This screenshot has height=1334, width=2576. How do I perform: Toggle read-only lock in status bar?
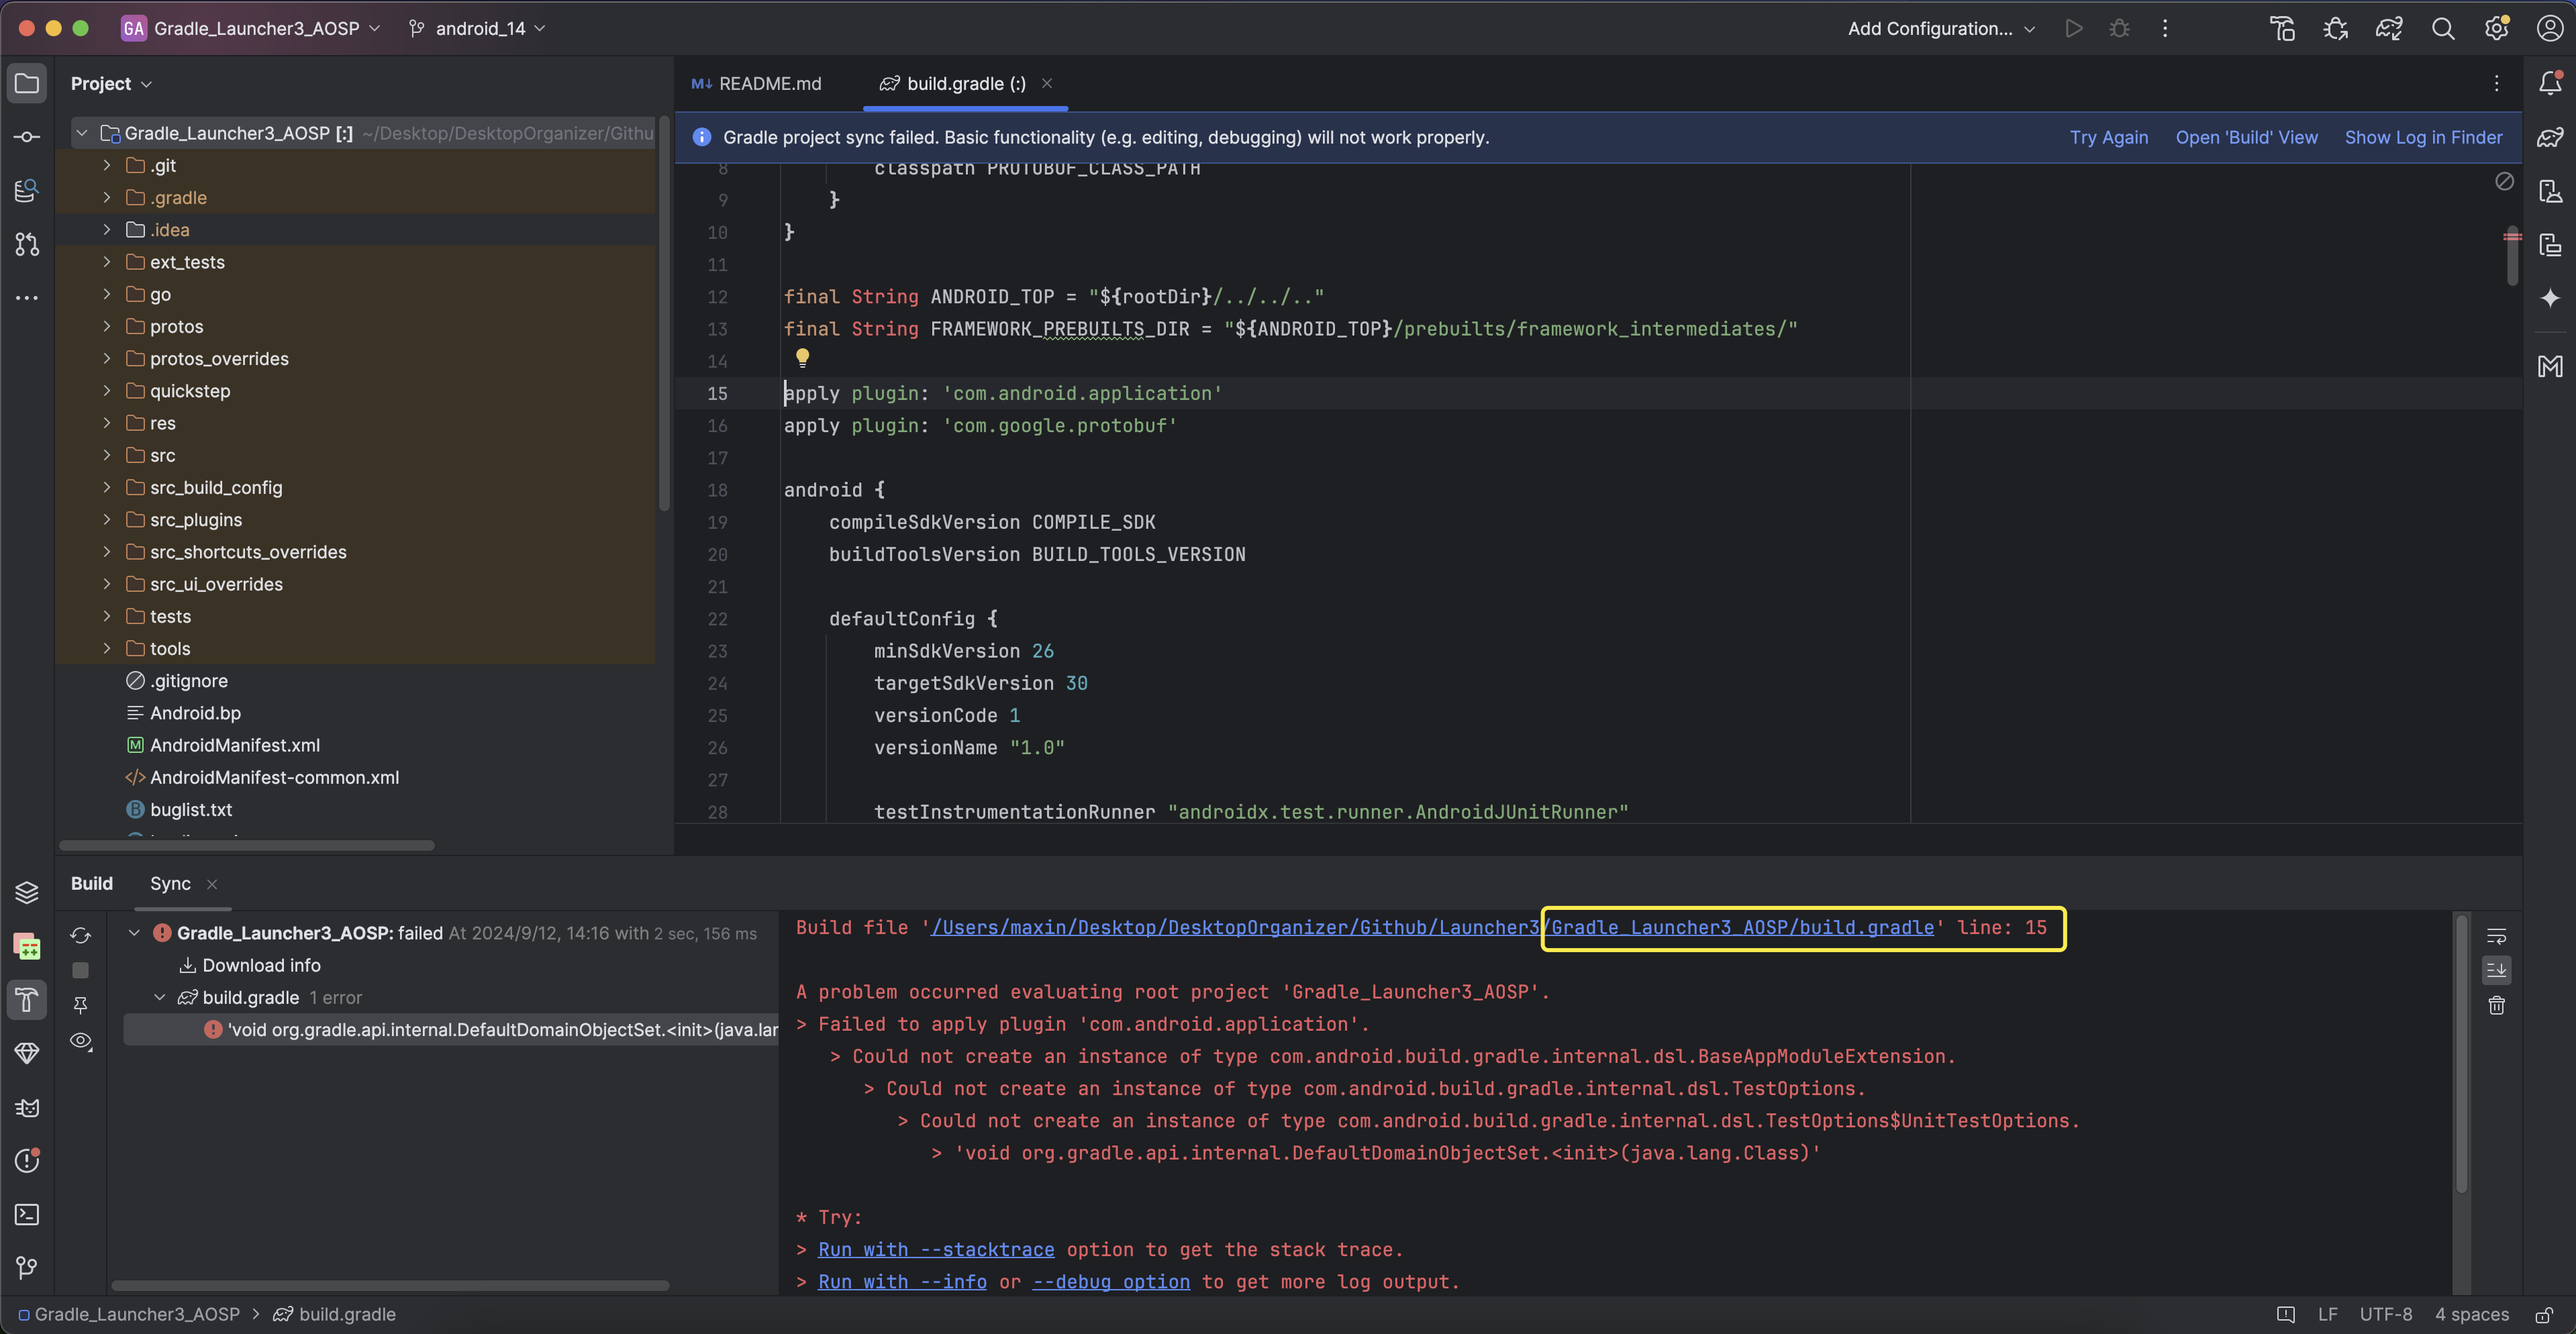click(2544, 1314)
